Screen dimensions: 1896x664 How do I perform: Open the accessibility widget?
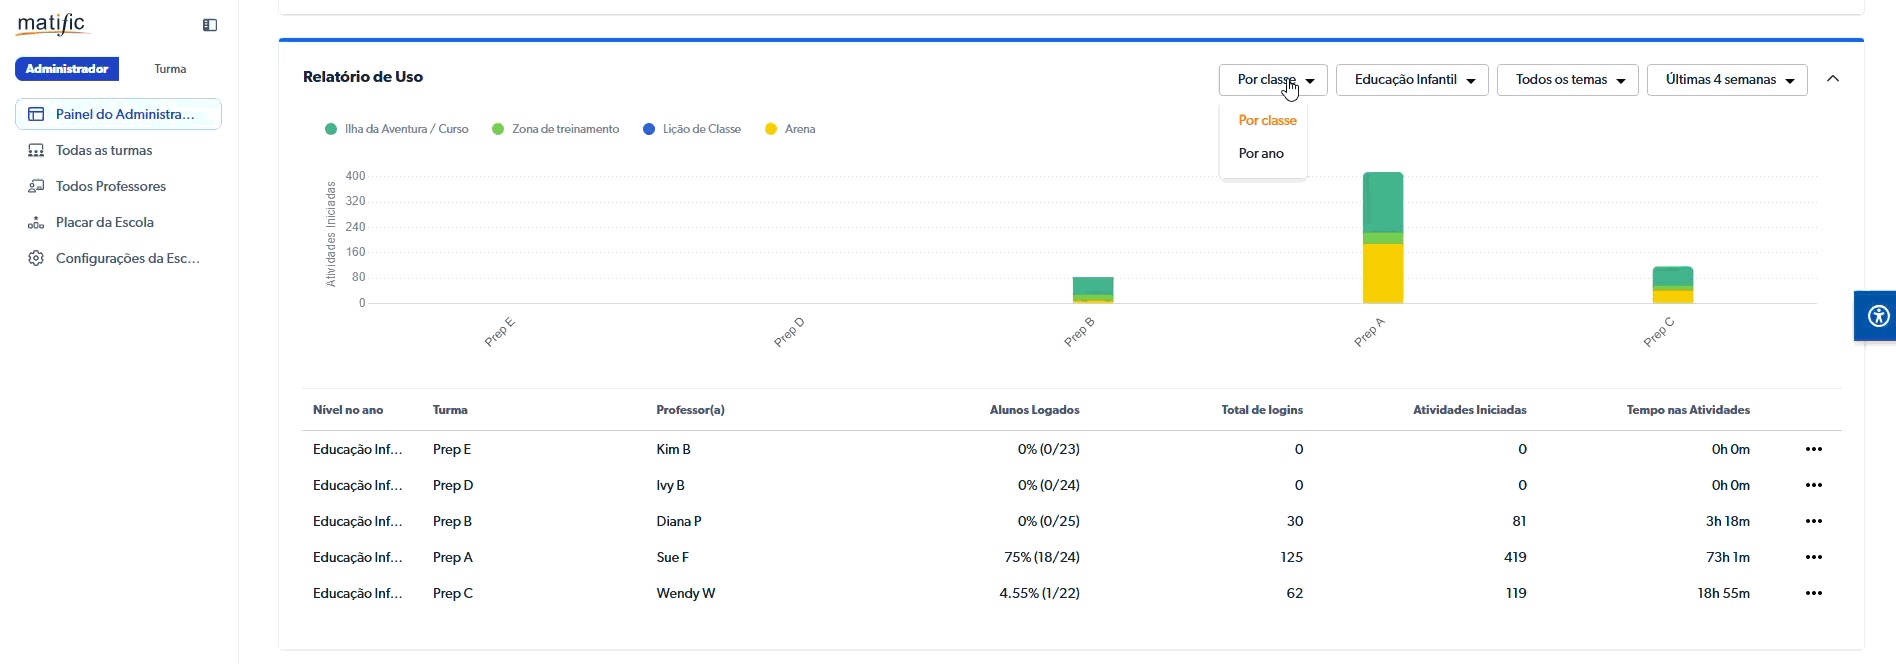[1877, 317]
